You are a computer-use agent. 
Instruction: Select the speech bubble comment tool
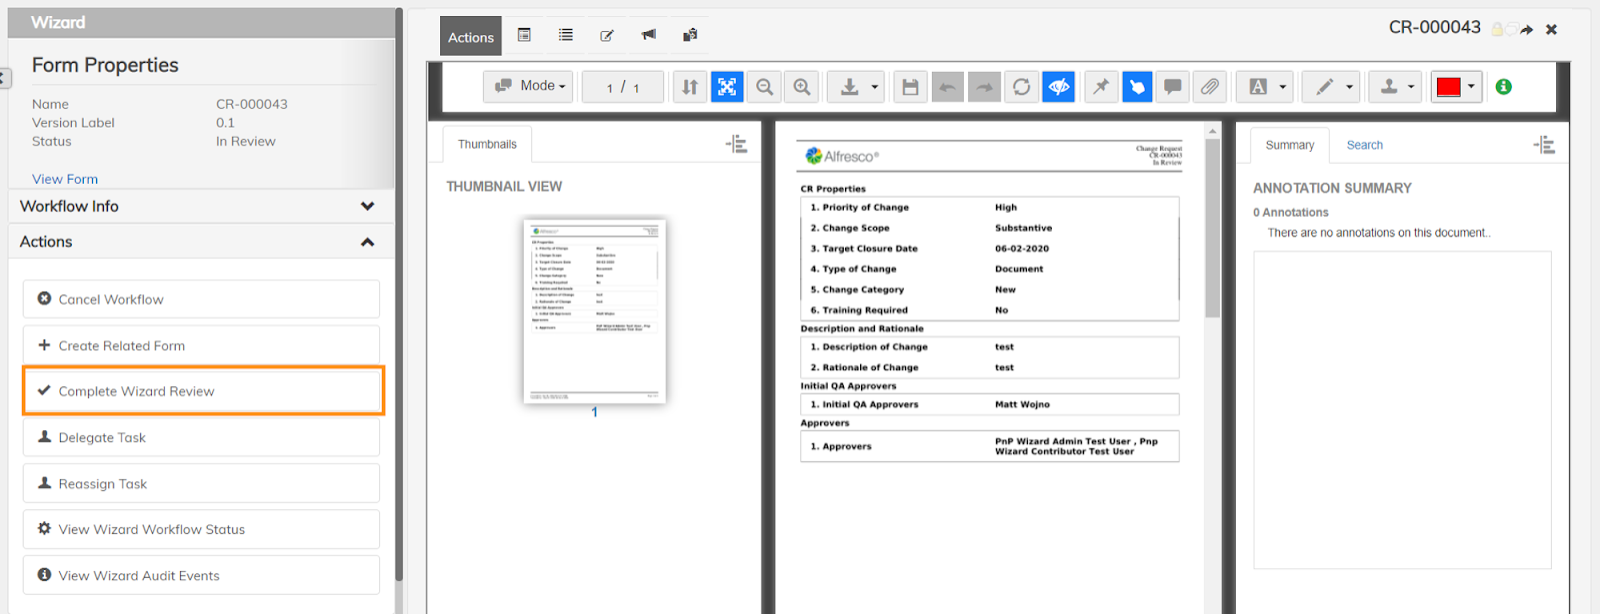[1173, 87]
